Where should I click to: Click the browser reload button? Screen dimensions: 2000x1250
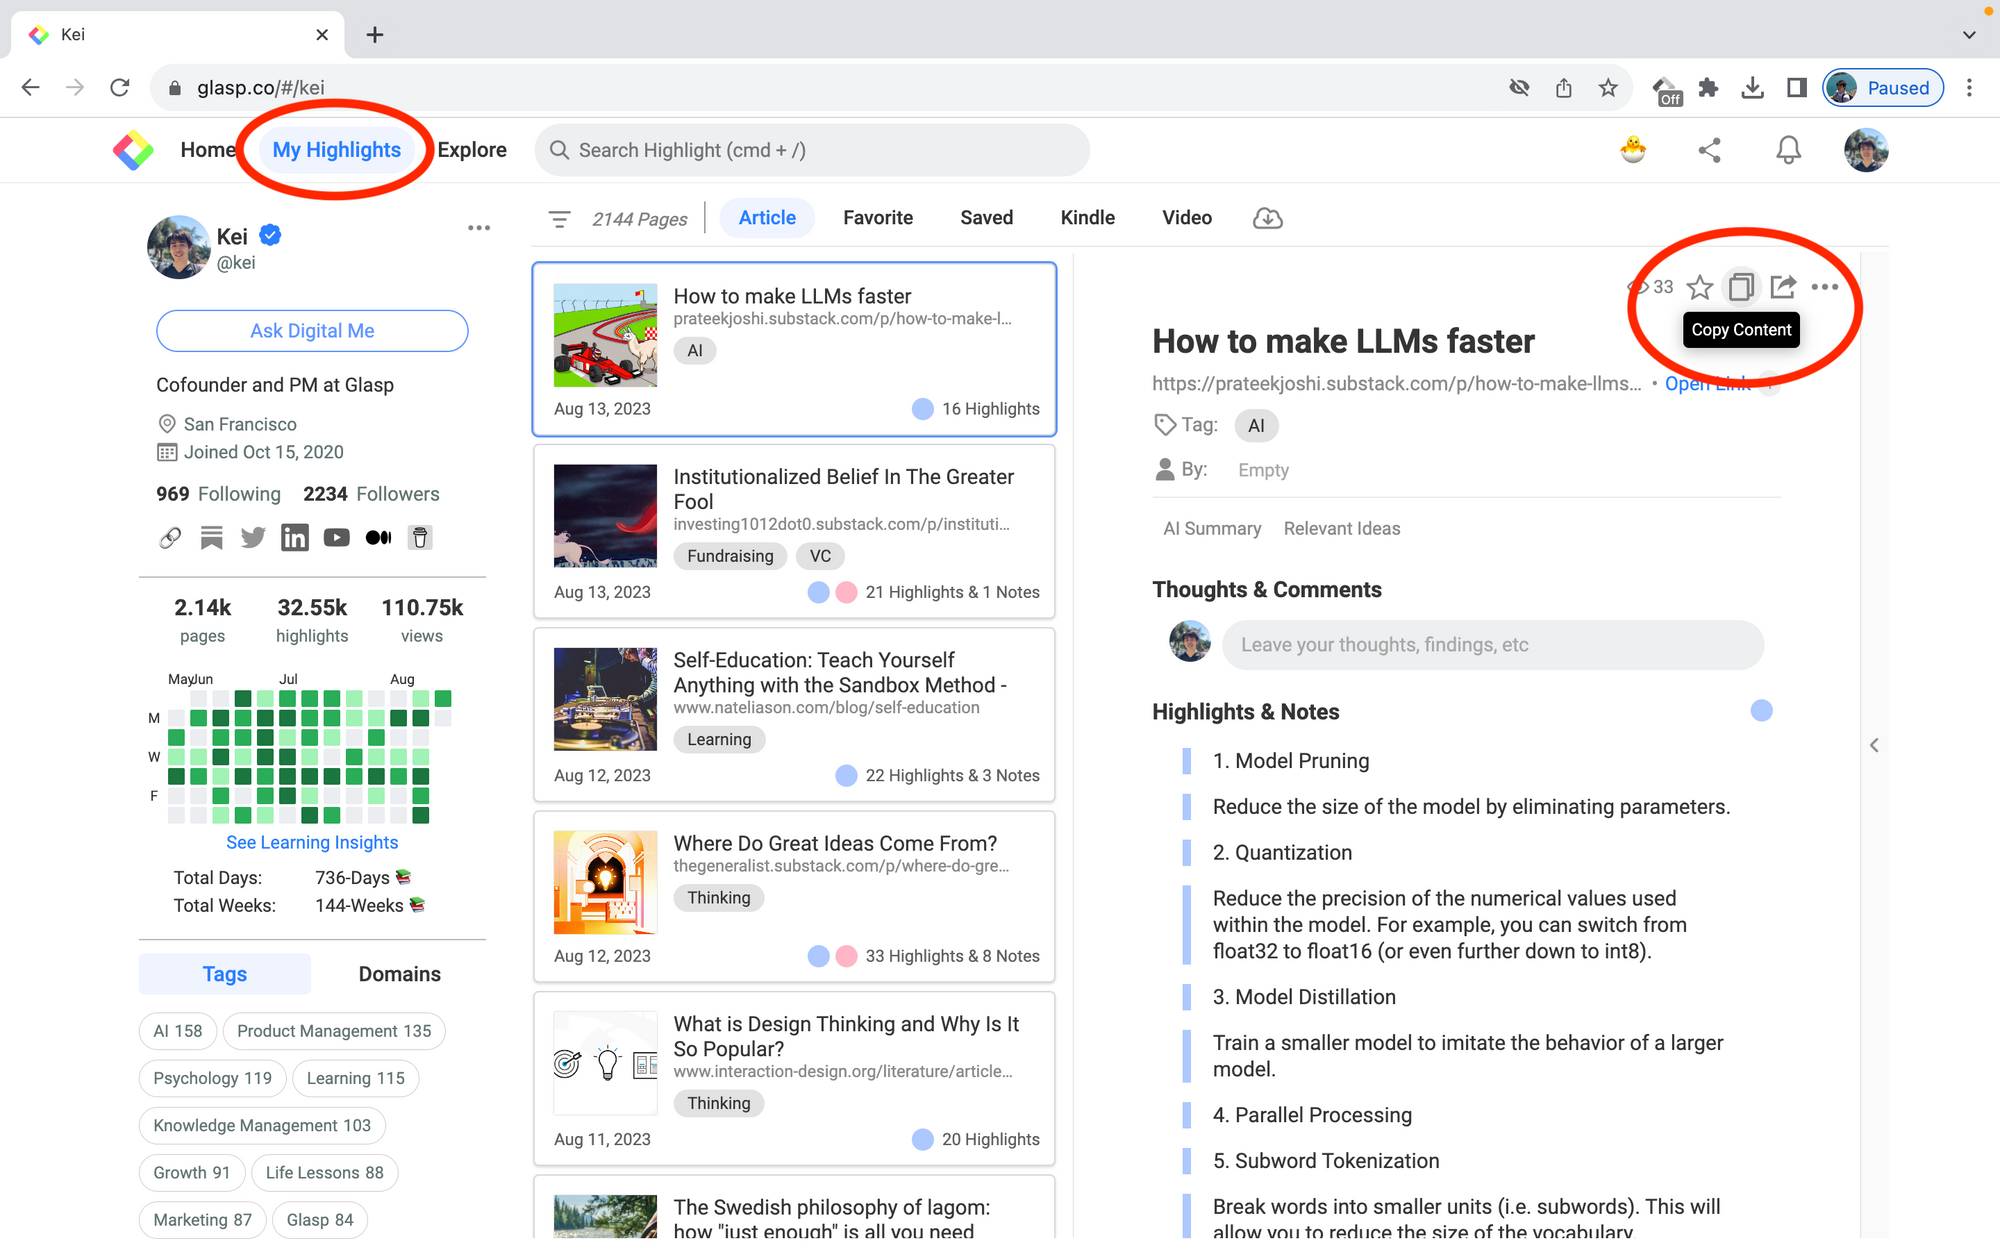pos(120,88)
